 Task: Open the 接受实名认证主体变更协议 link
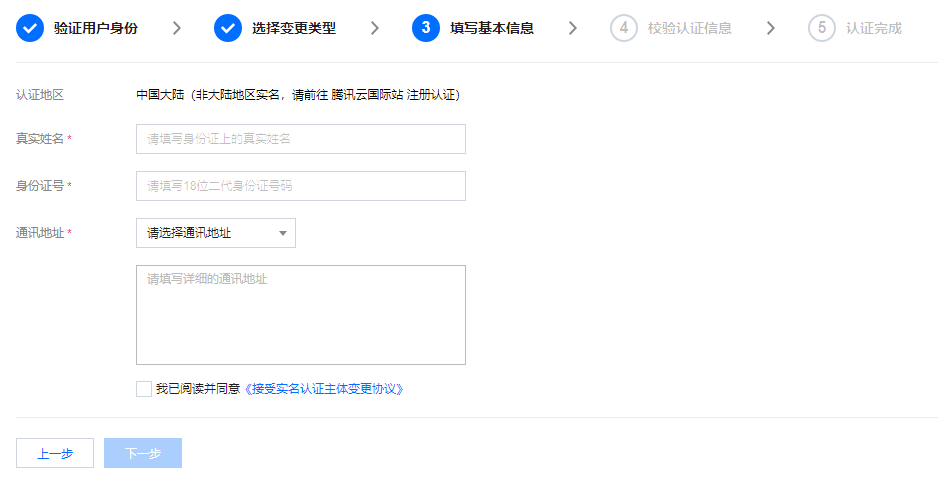[x=325, y=389]
